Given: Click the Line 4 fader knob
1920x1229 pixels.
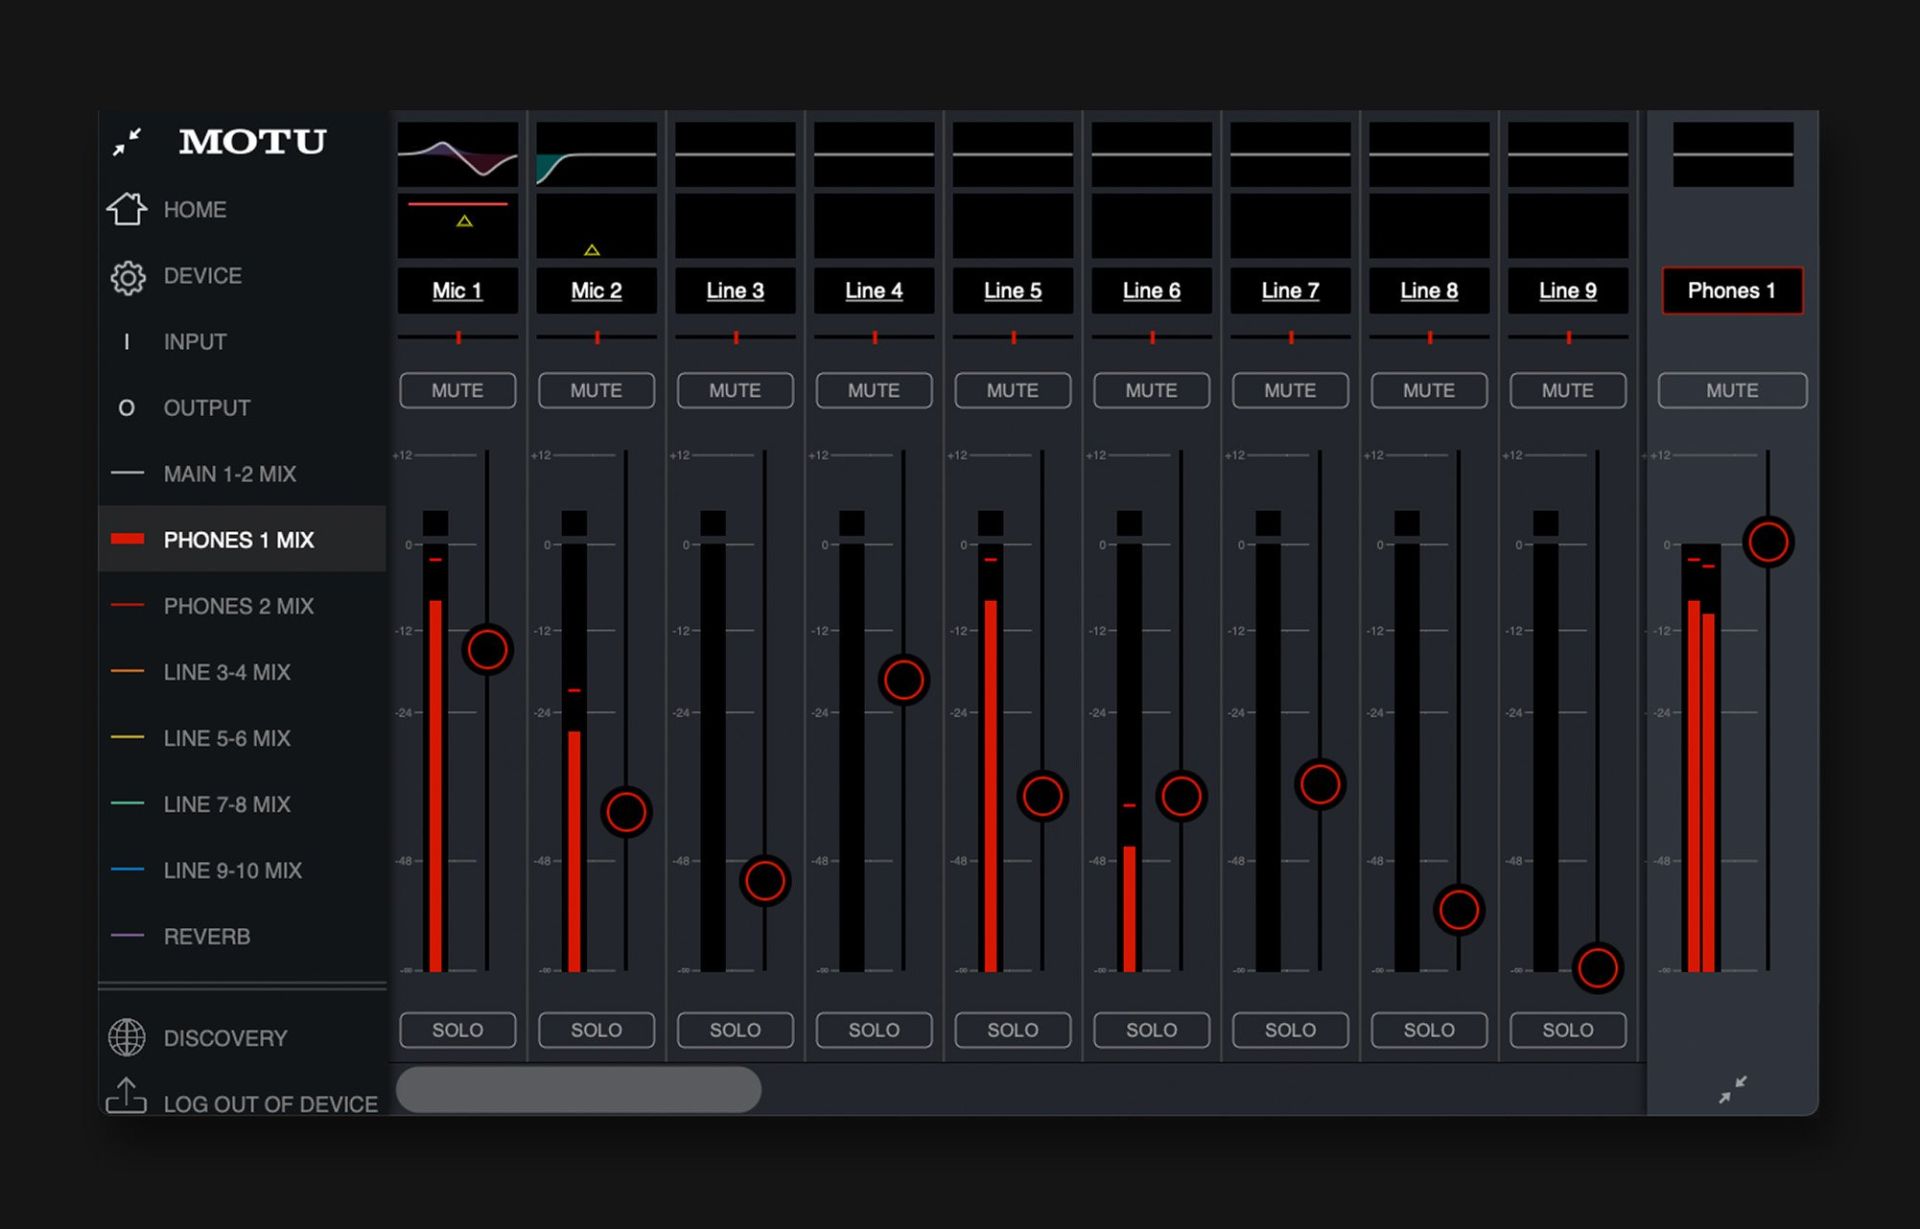Looking at the screenshot, I should [x=904, y=680].
